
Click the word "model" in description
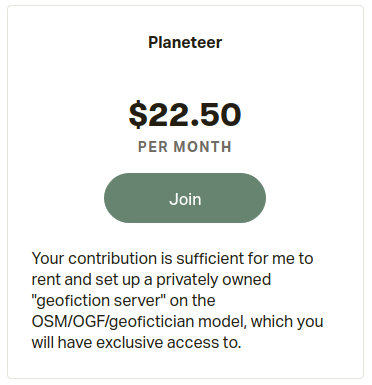coord(223,322)
